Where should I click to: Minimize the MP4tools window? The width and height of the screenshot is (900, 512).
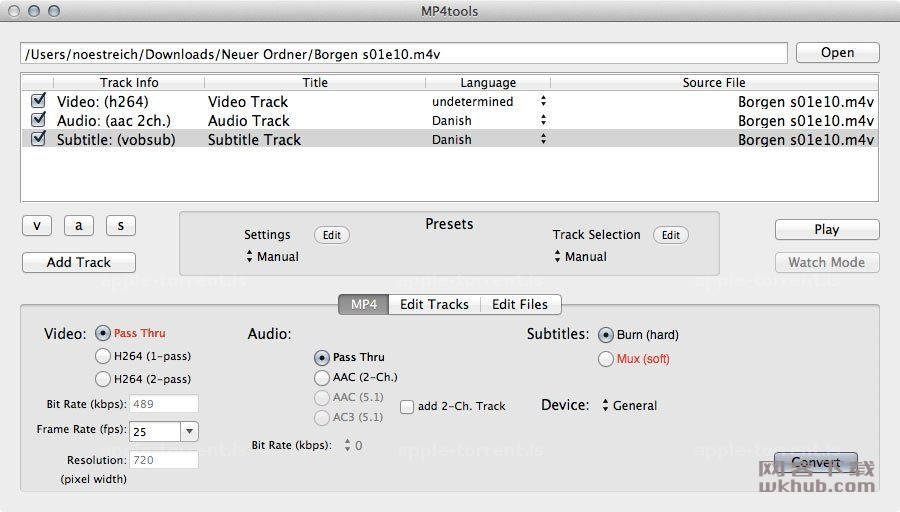[x=34, y=11]
